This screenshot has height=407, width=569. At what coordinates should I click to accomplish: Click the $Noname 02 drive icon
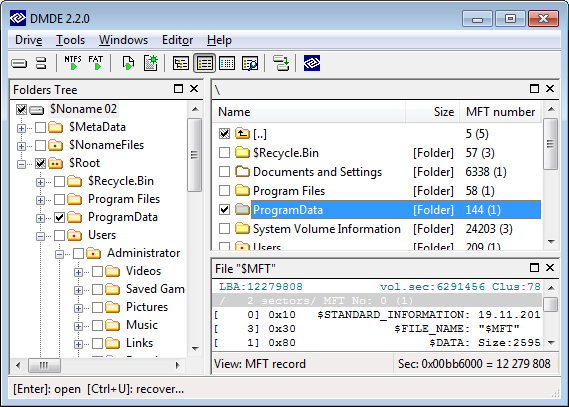[36, 110]
